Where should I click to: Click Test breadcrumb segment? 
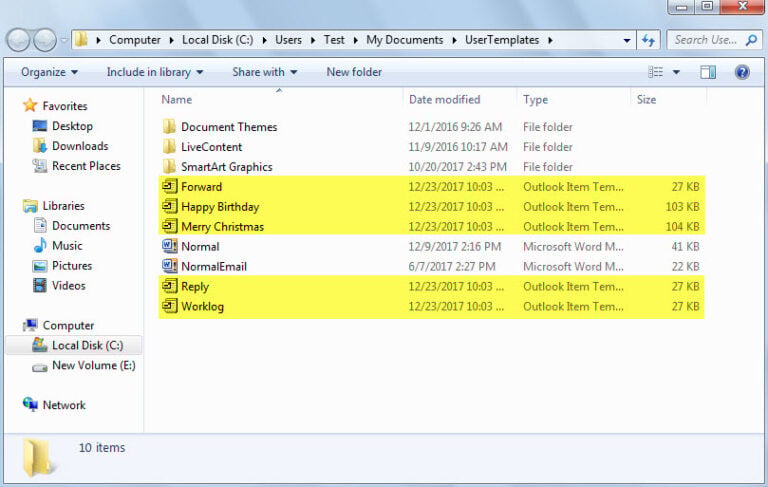coord(334,40)
